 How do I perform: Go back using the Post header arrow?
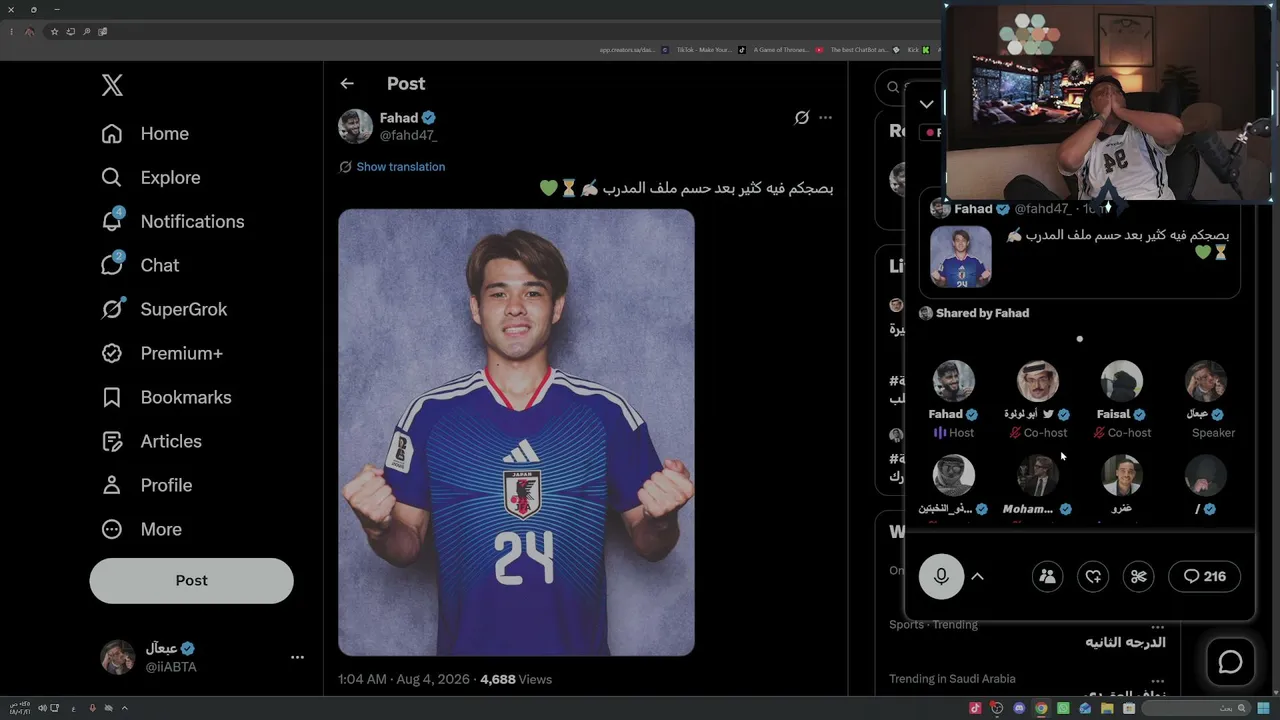tap(347, 84)
